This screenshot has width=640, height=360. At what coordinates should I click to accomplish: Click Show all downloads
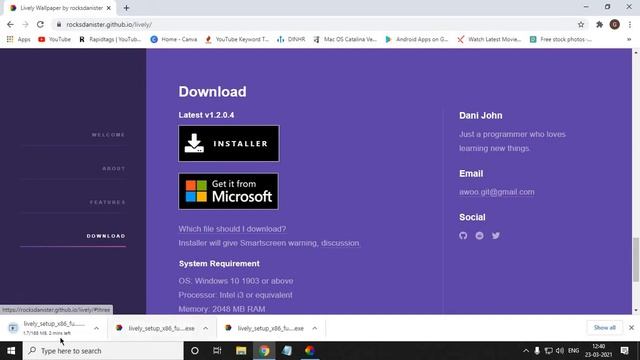click(x=604, y=328)
